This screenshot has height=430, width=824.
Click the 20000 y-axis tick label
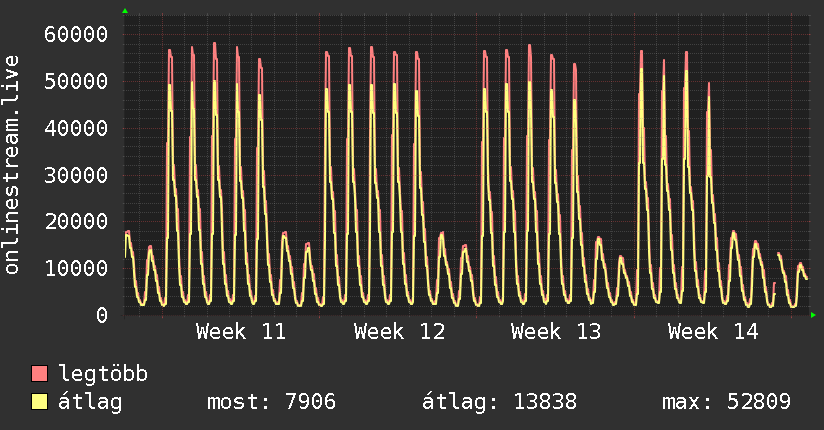coord(76,221)
